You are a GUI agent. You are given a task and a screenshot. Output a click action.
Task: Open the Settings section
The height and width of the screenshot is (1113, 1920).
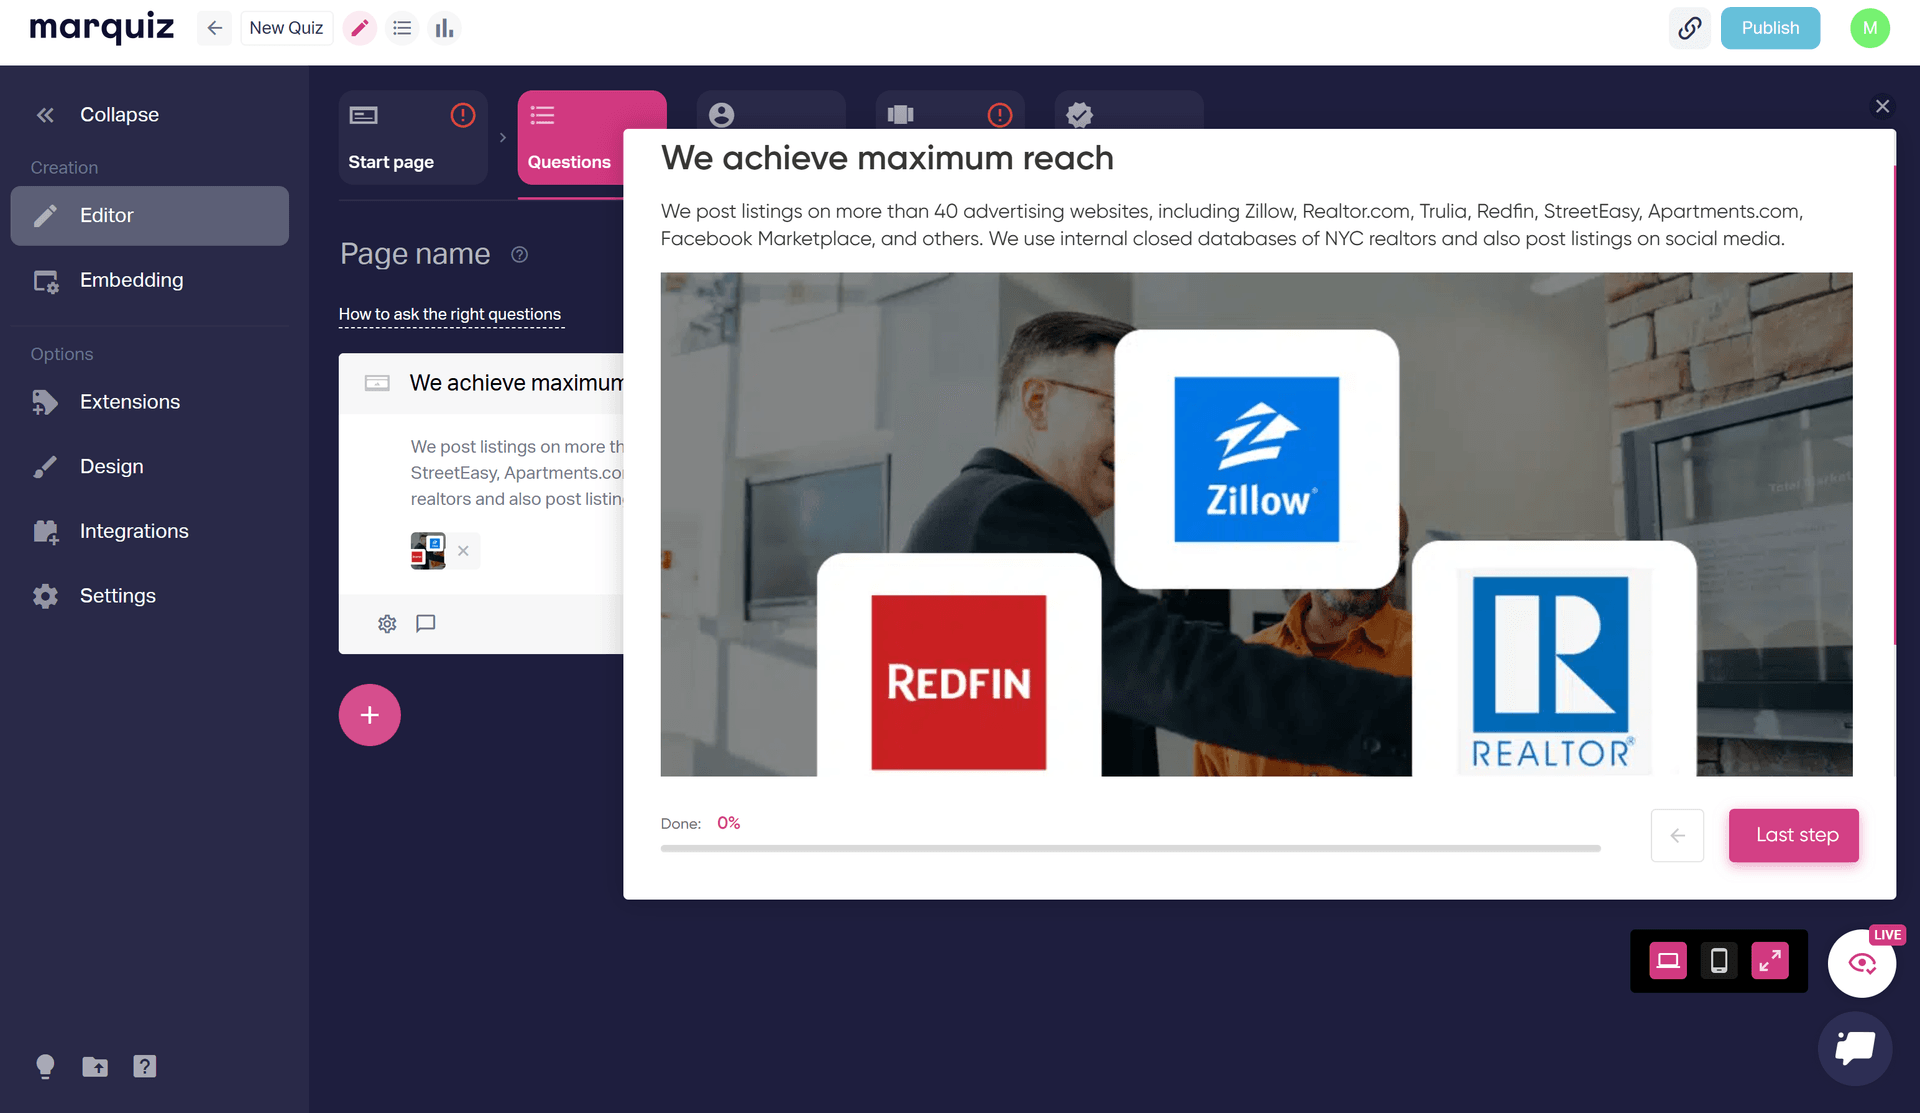pos(150,595)
